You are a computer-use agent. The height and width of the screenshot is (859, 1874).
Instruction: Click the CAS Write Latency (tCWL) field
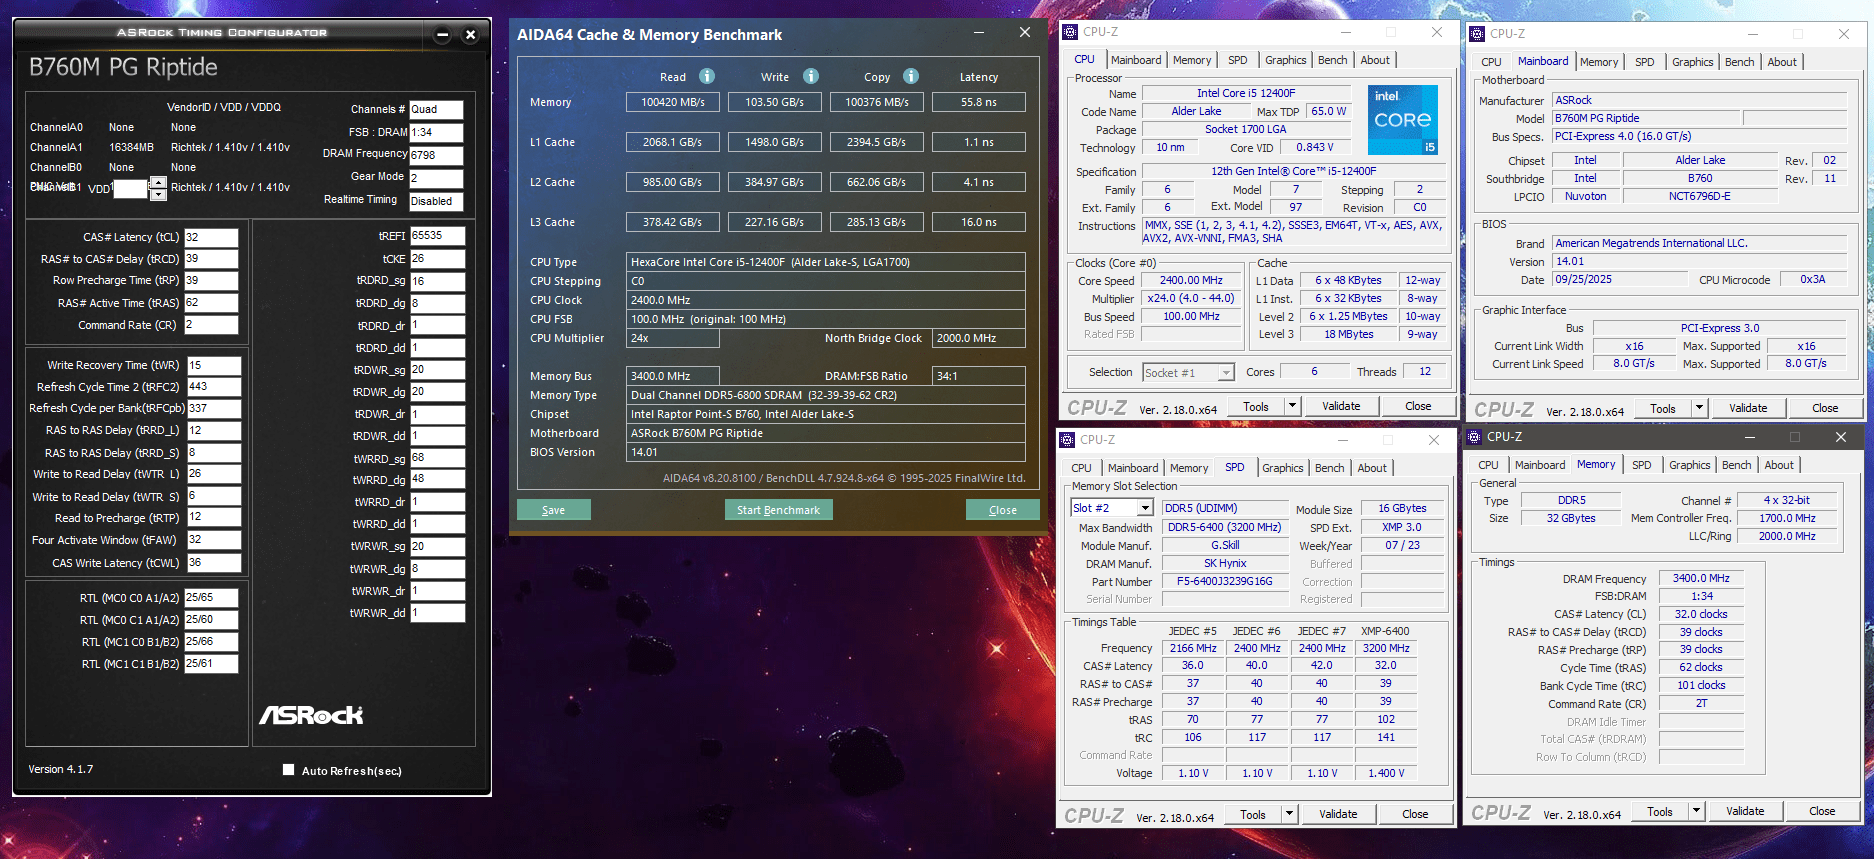tap(214, 563)
